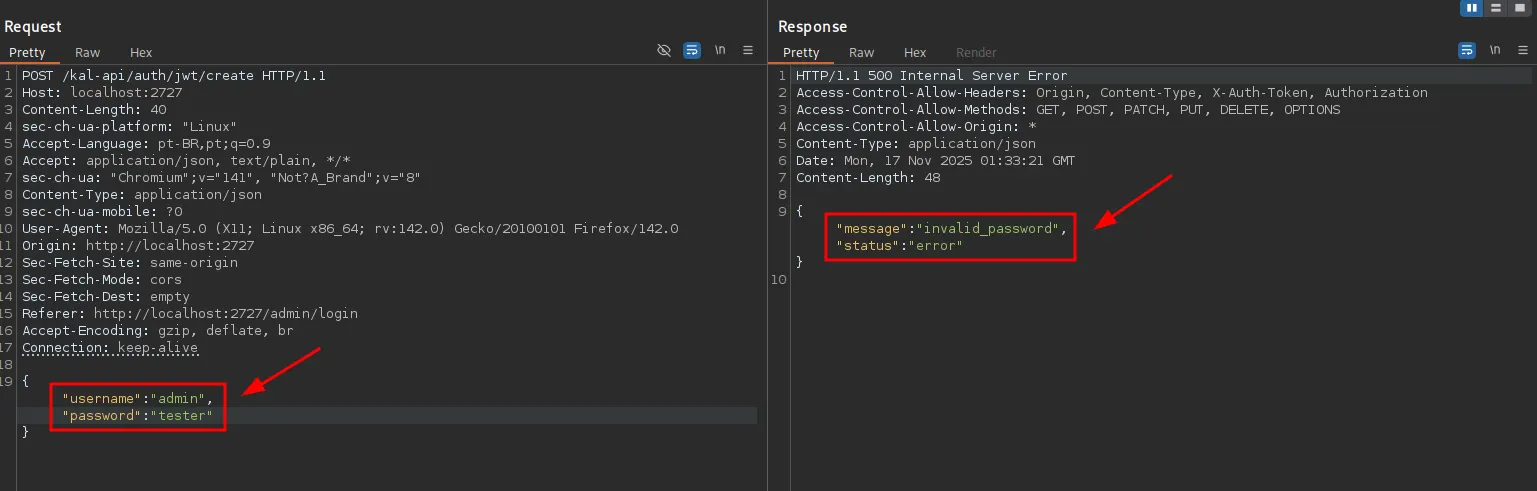The image size is (1537, 491).
Task: Select Hex tab in Response panel
Action: [x=915, y=52]
